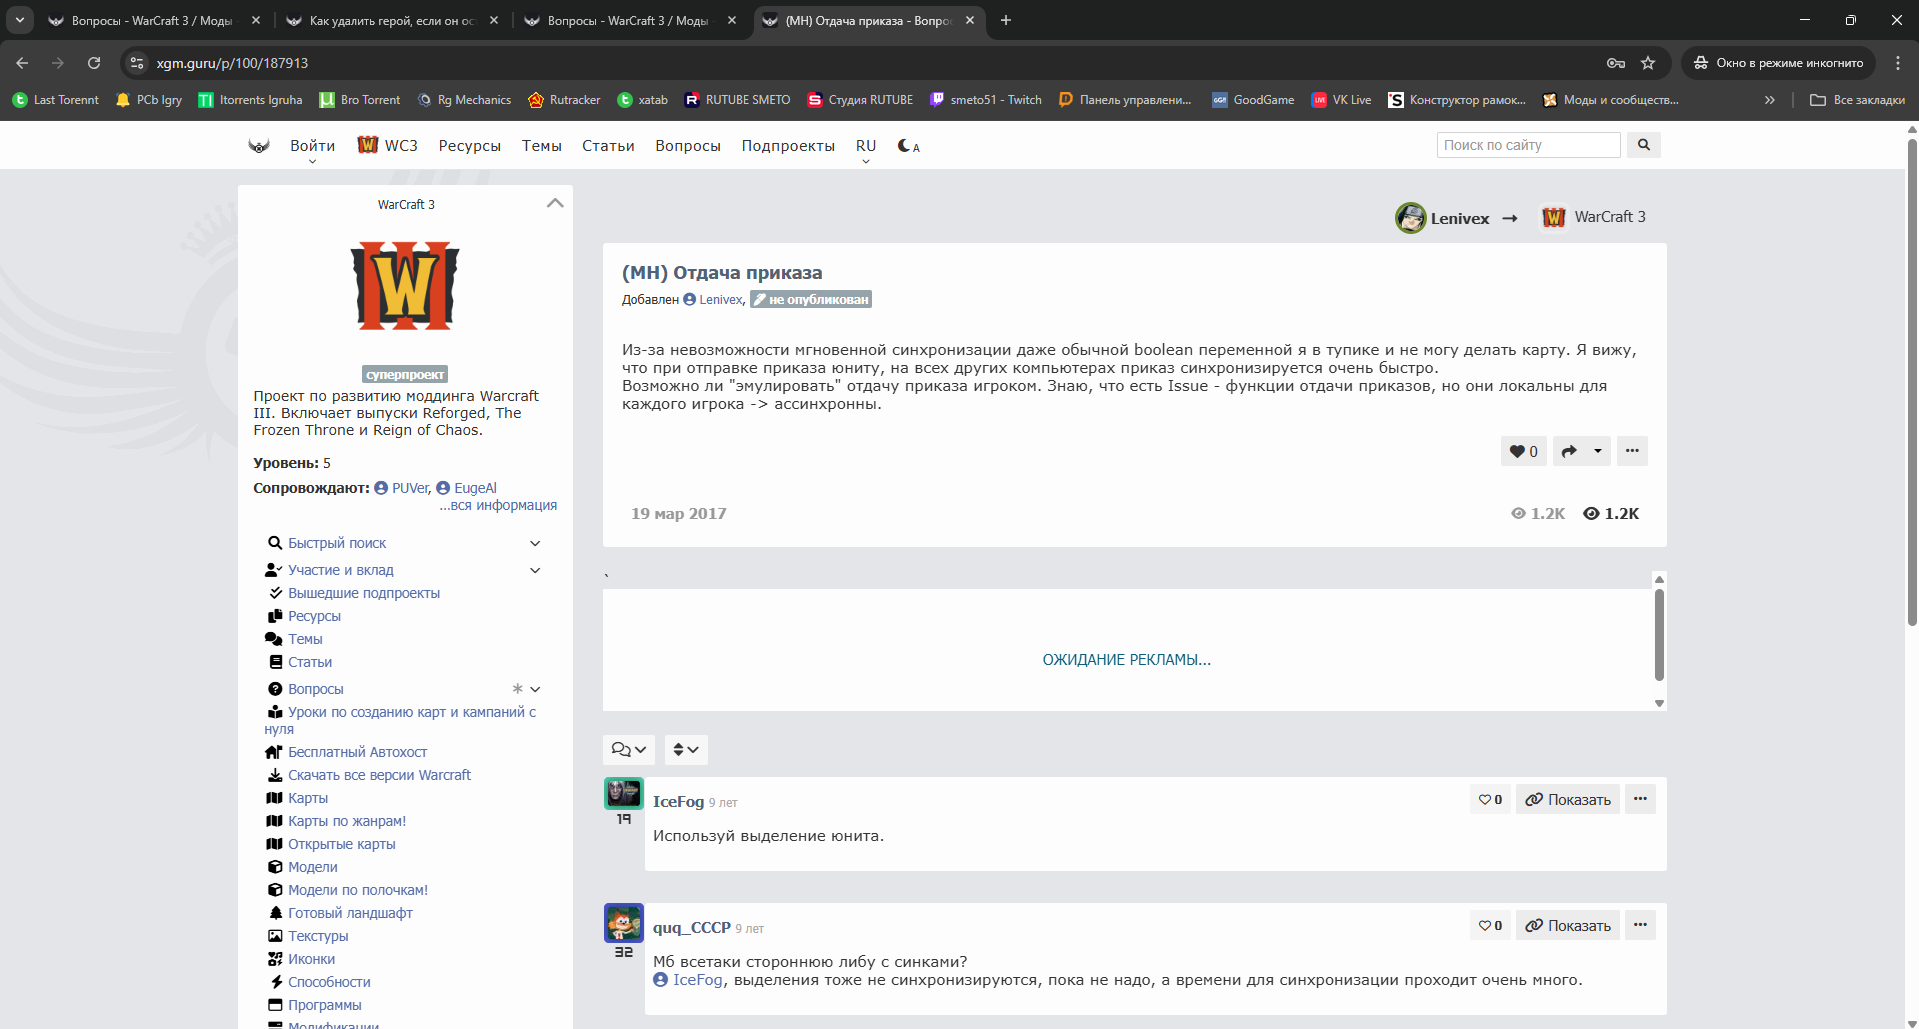Click the ...вся информация link
Viewport: 1919px width, 1029px height.
498,505
